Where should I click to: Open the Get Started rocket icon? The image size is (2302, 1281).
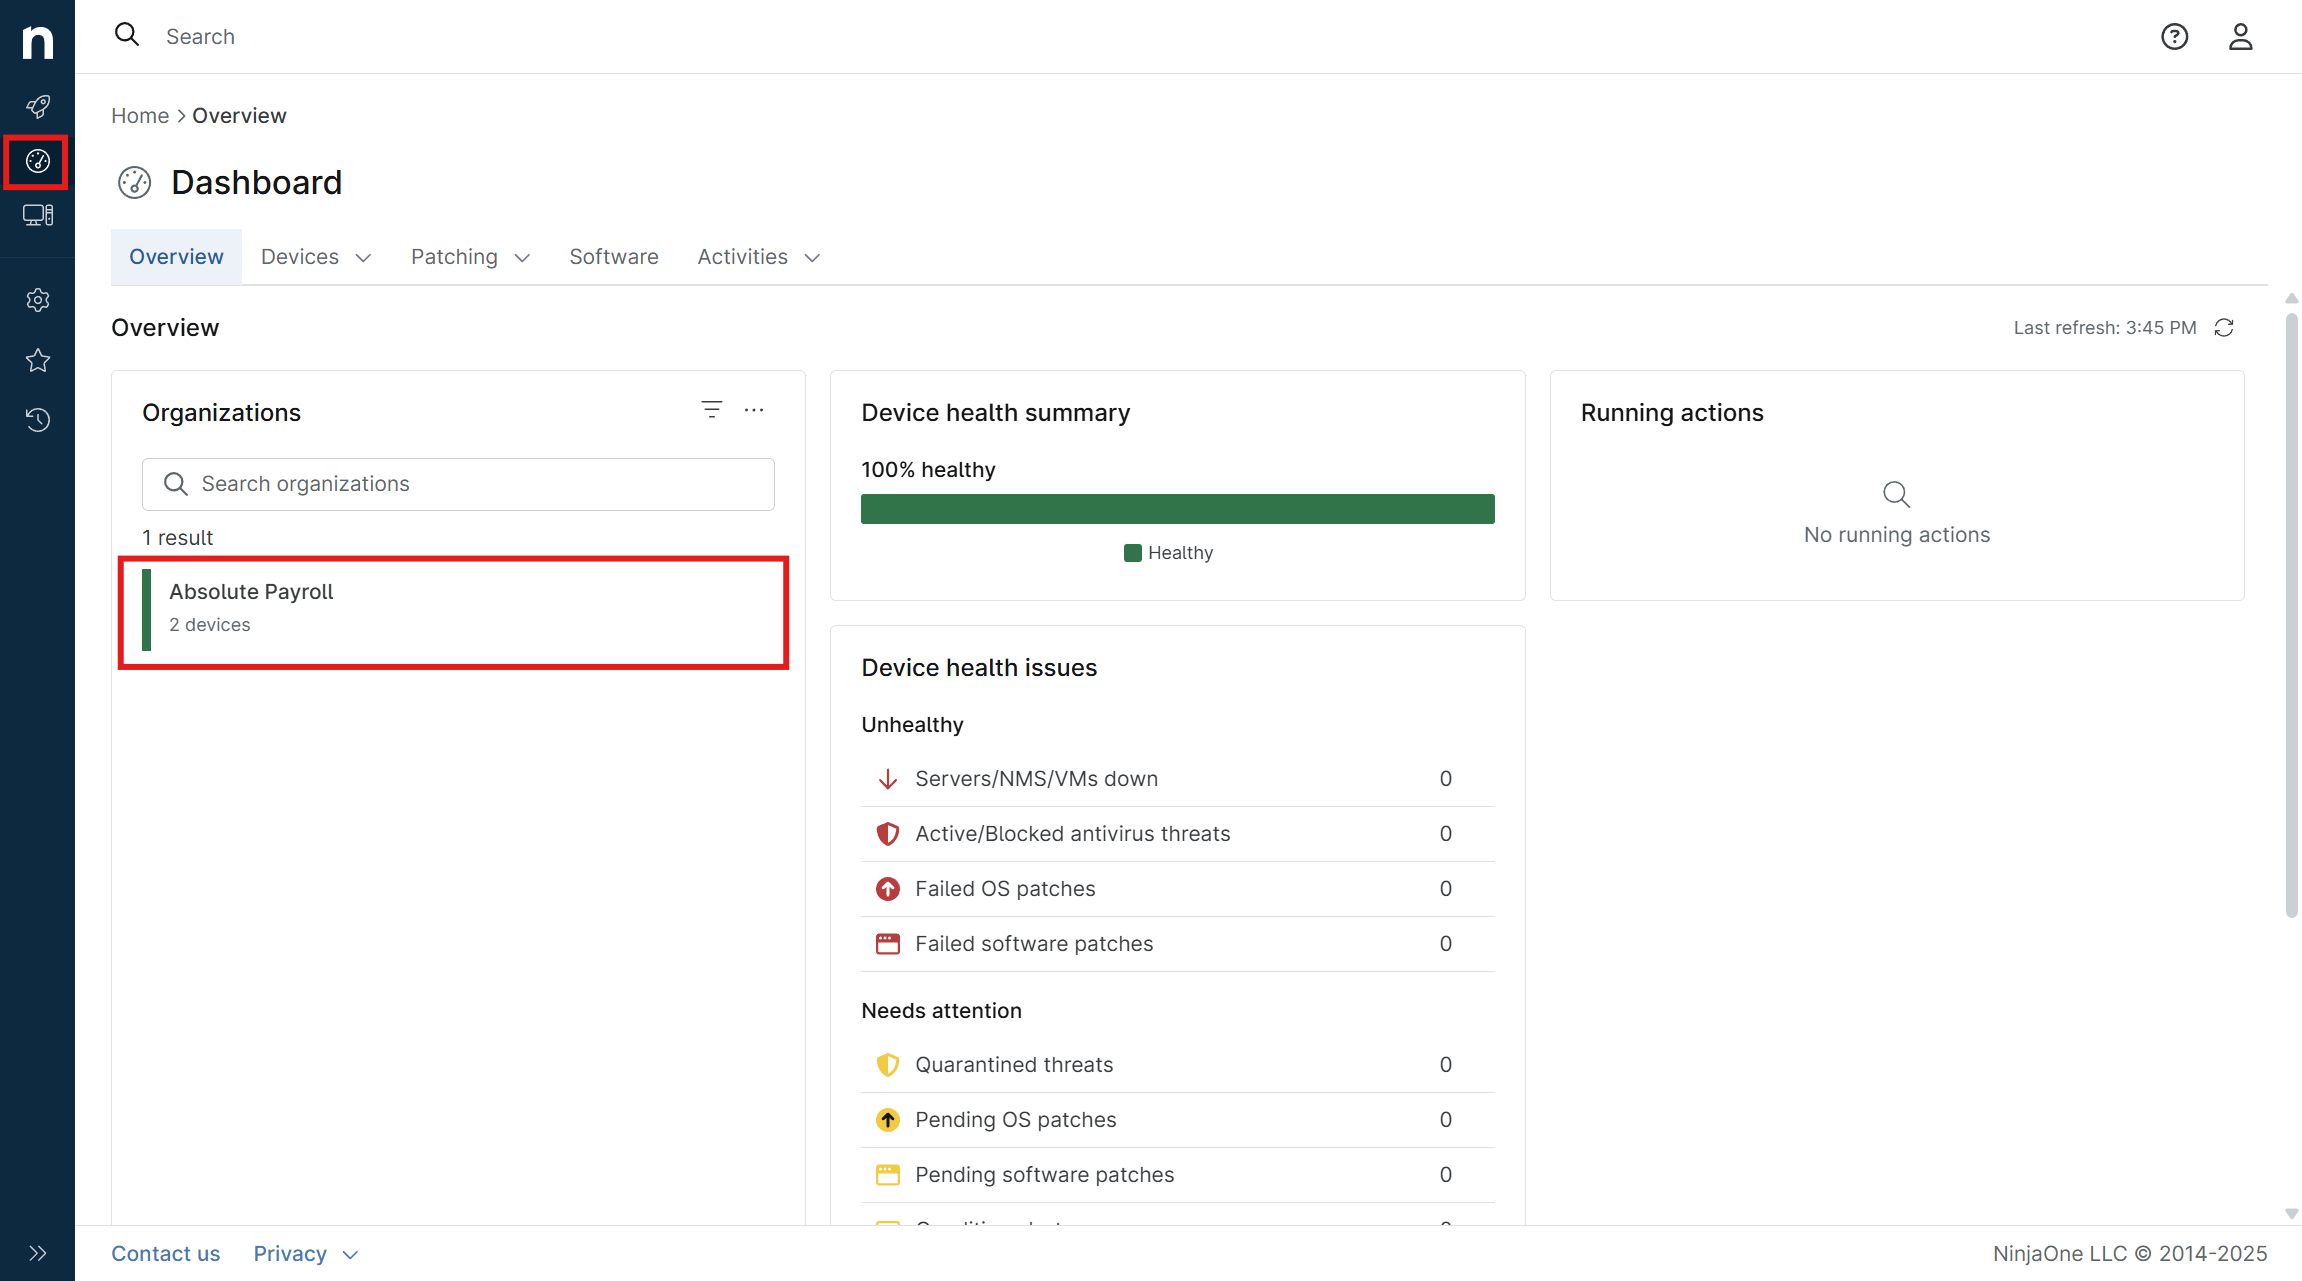(x=38, y=106)
